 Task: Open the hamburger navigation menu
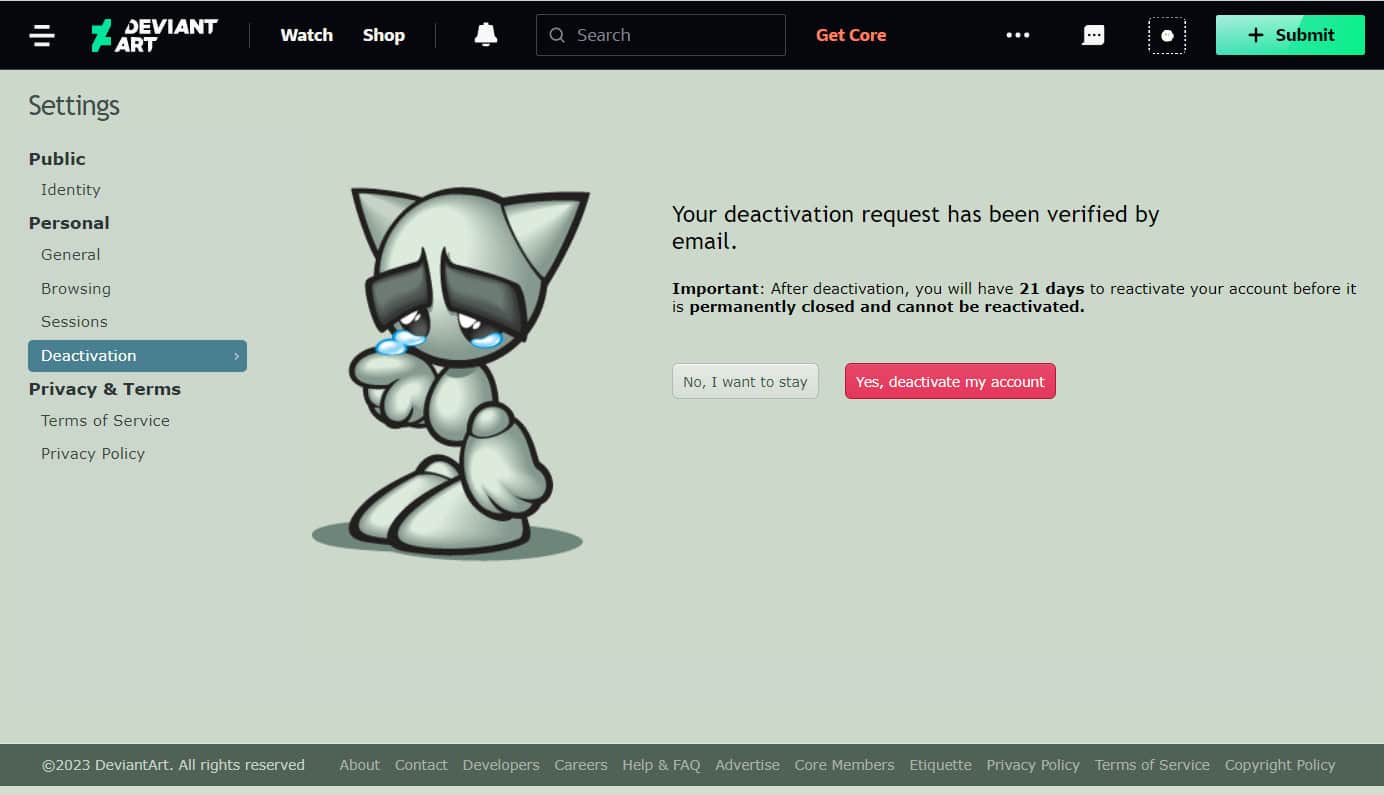[x=41, y=35]
